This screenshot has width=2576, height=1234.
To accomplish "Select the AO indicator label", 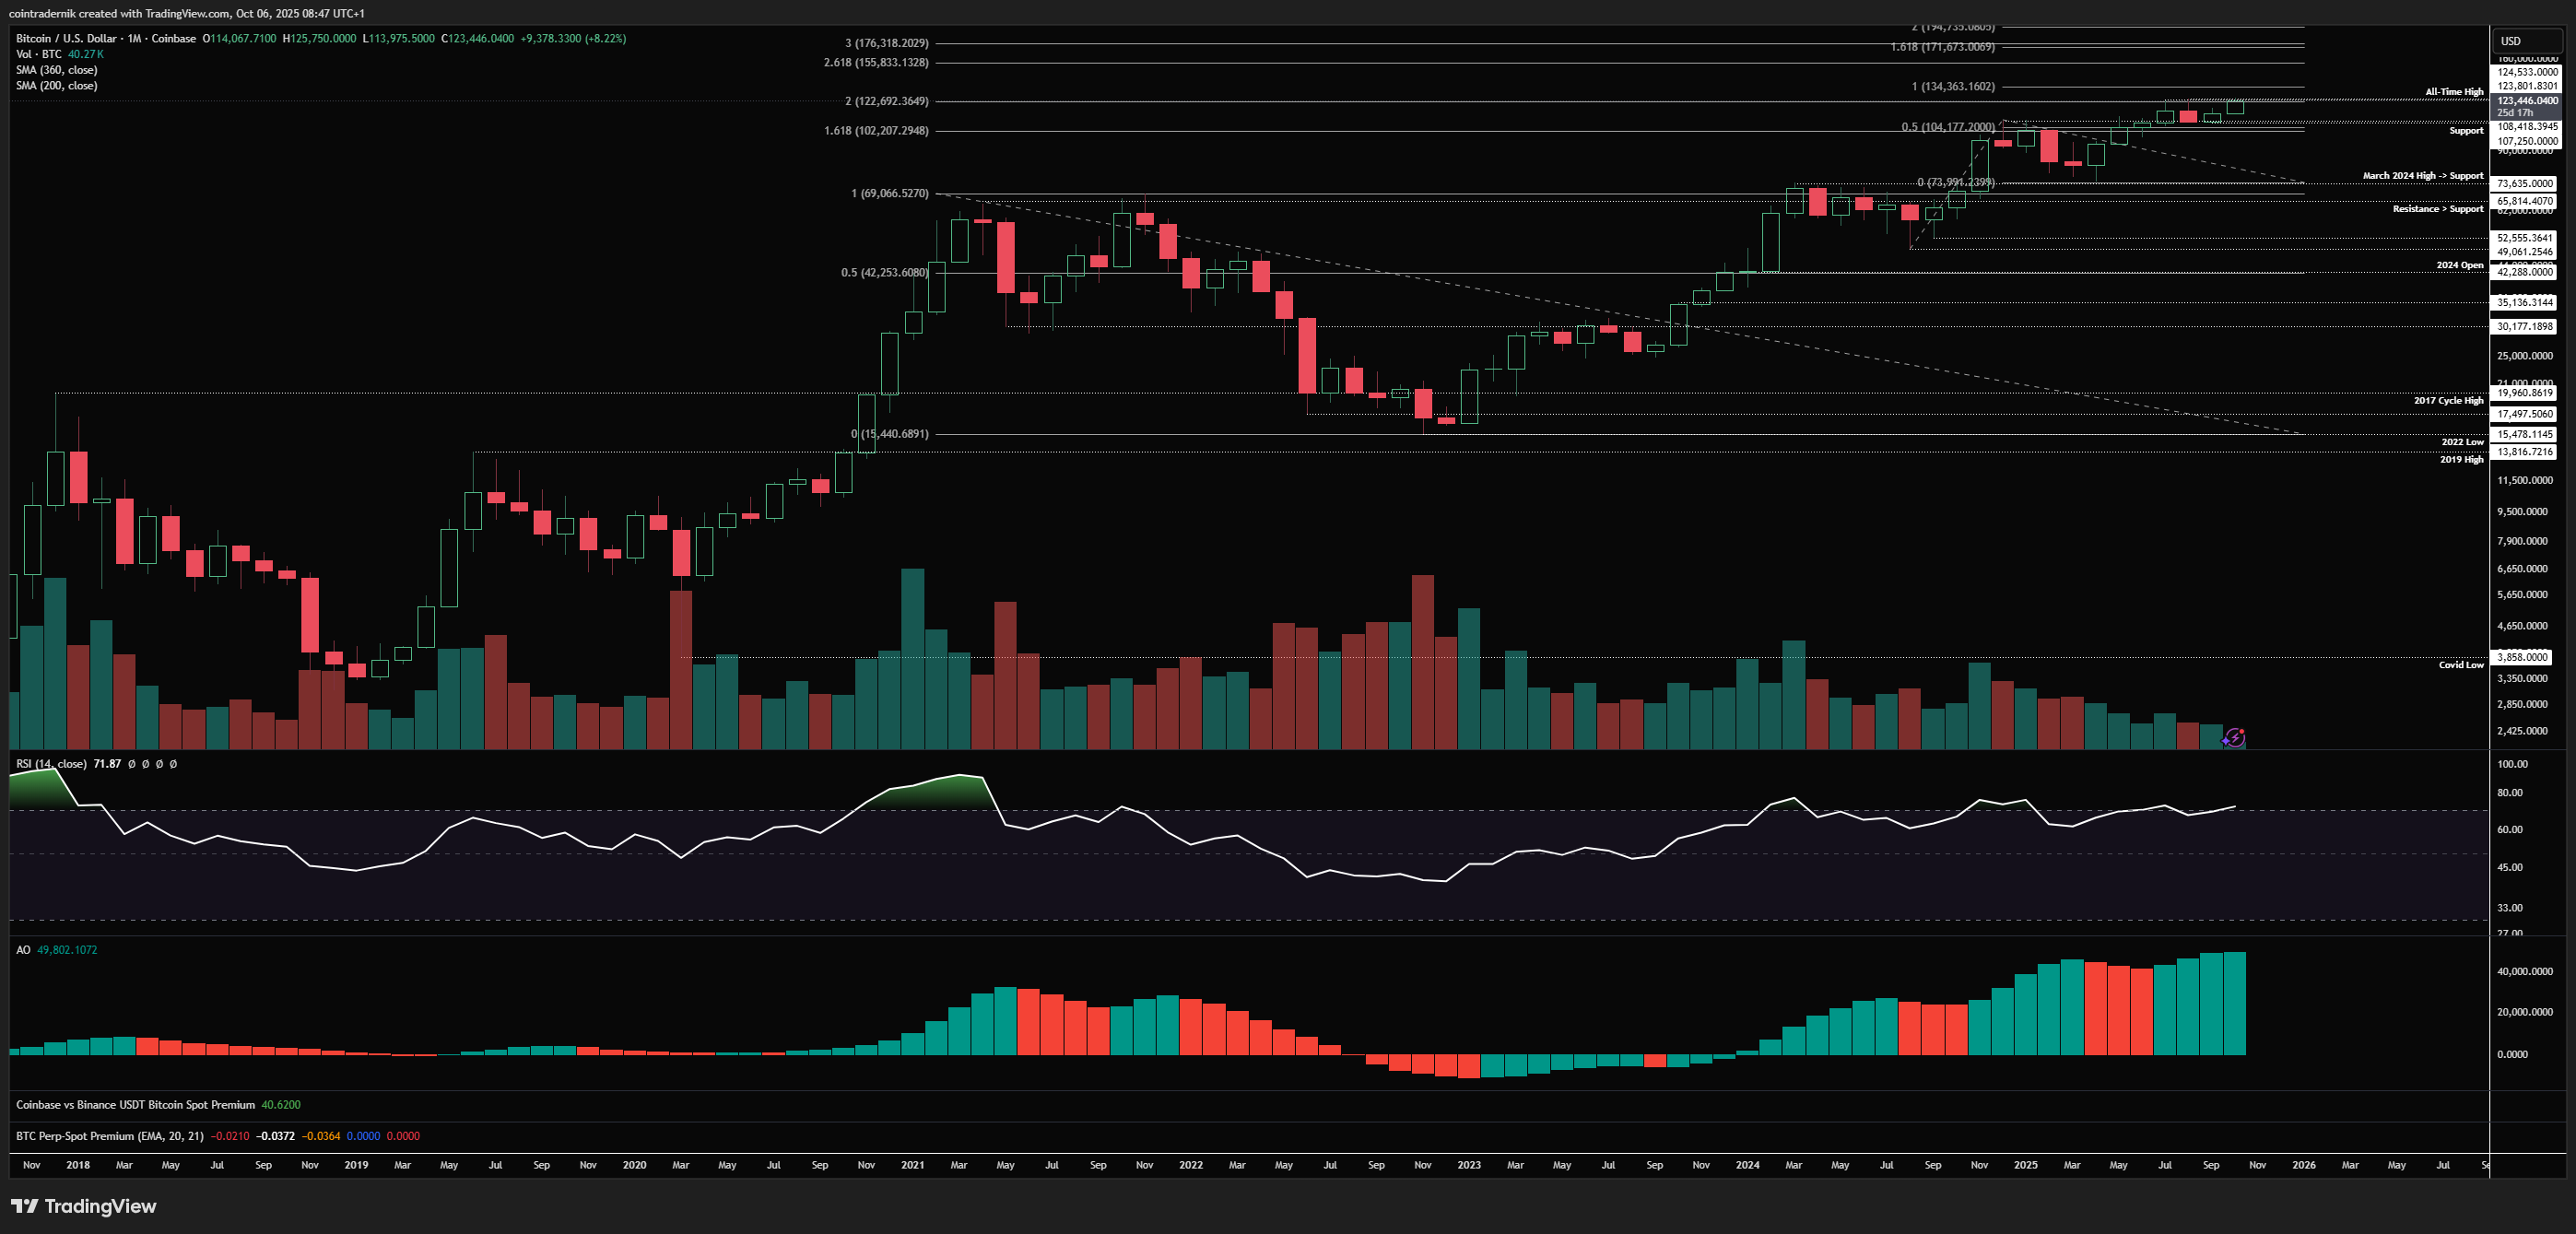I will (x=23, y=950).
